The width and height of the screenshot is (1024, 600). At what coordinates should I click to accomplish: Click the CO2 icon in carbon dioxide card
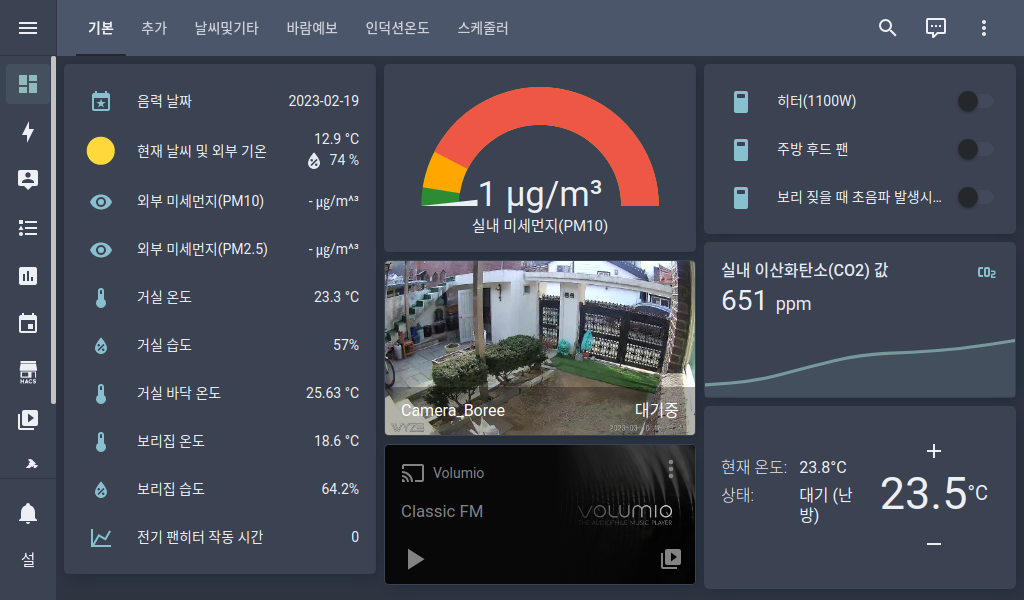point(986,272)
